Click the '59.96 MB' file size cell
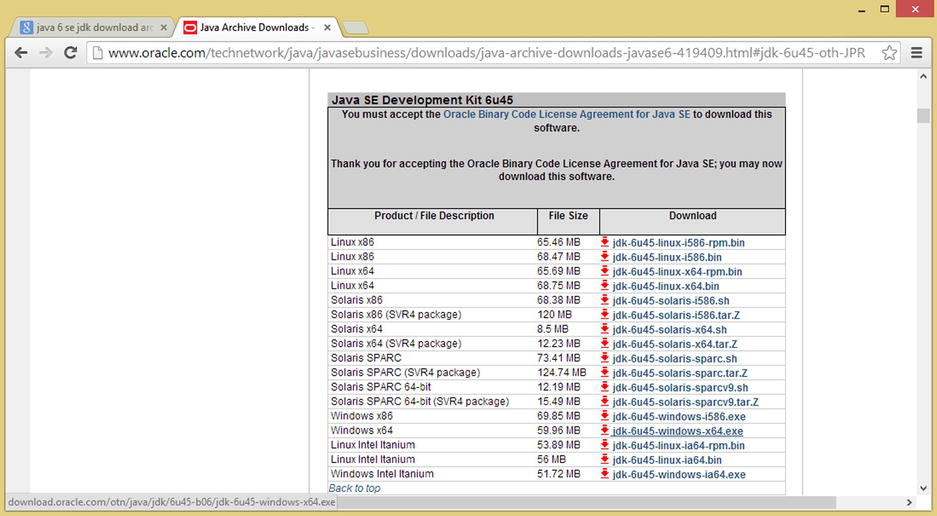The image size is (937, 516). 558,430
